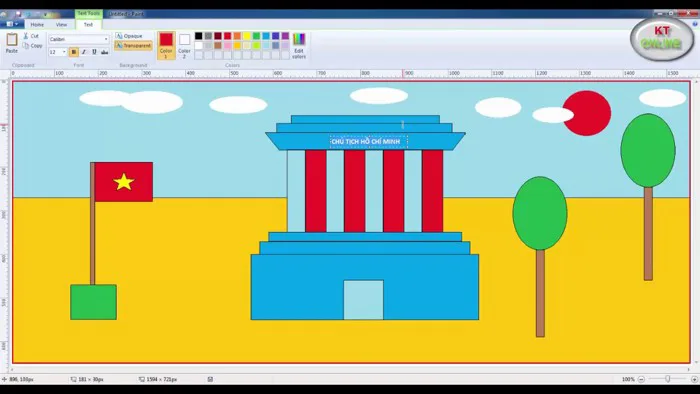Pick the gold palette swatch

[237, 46]
